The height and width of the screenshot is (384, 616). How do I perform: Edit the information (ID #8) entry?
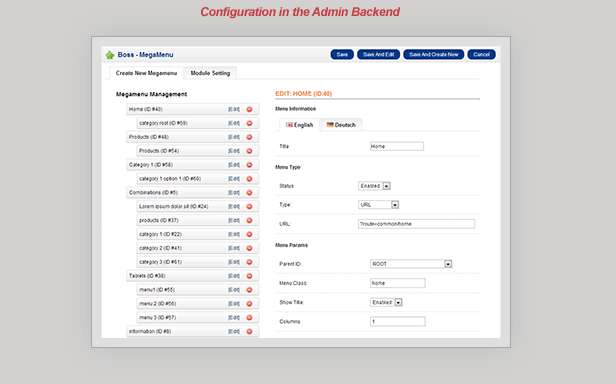(234, 331)
